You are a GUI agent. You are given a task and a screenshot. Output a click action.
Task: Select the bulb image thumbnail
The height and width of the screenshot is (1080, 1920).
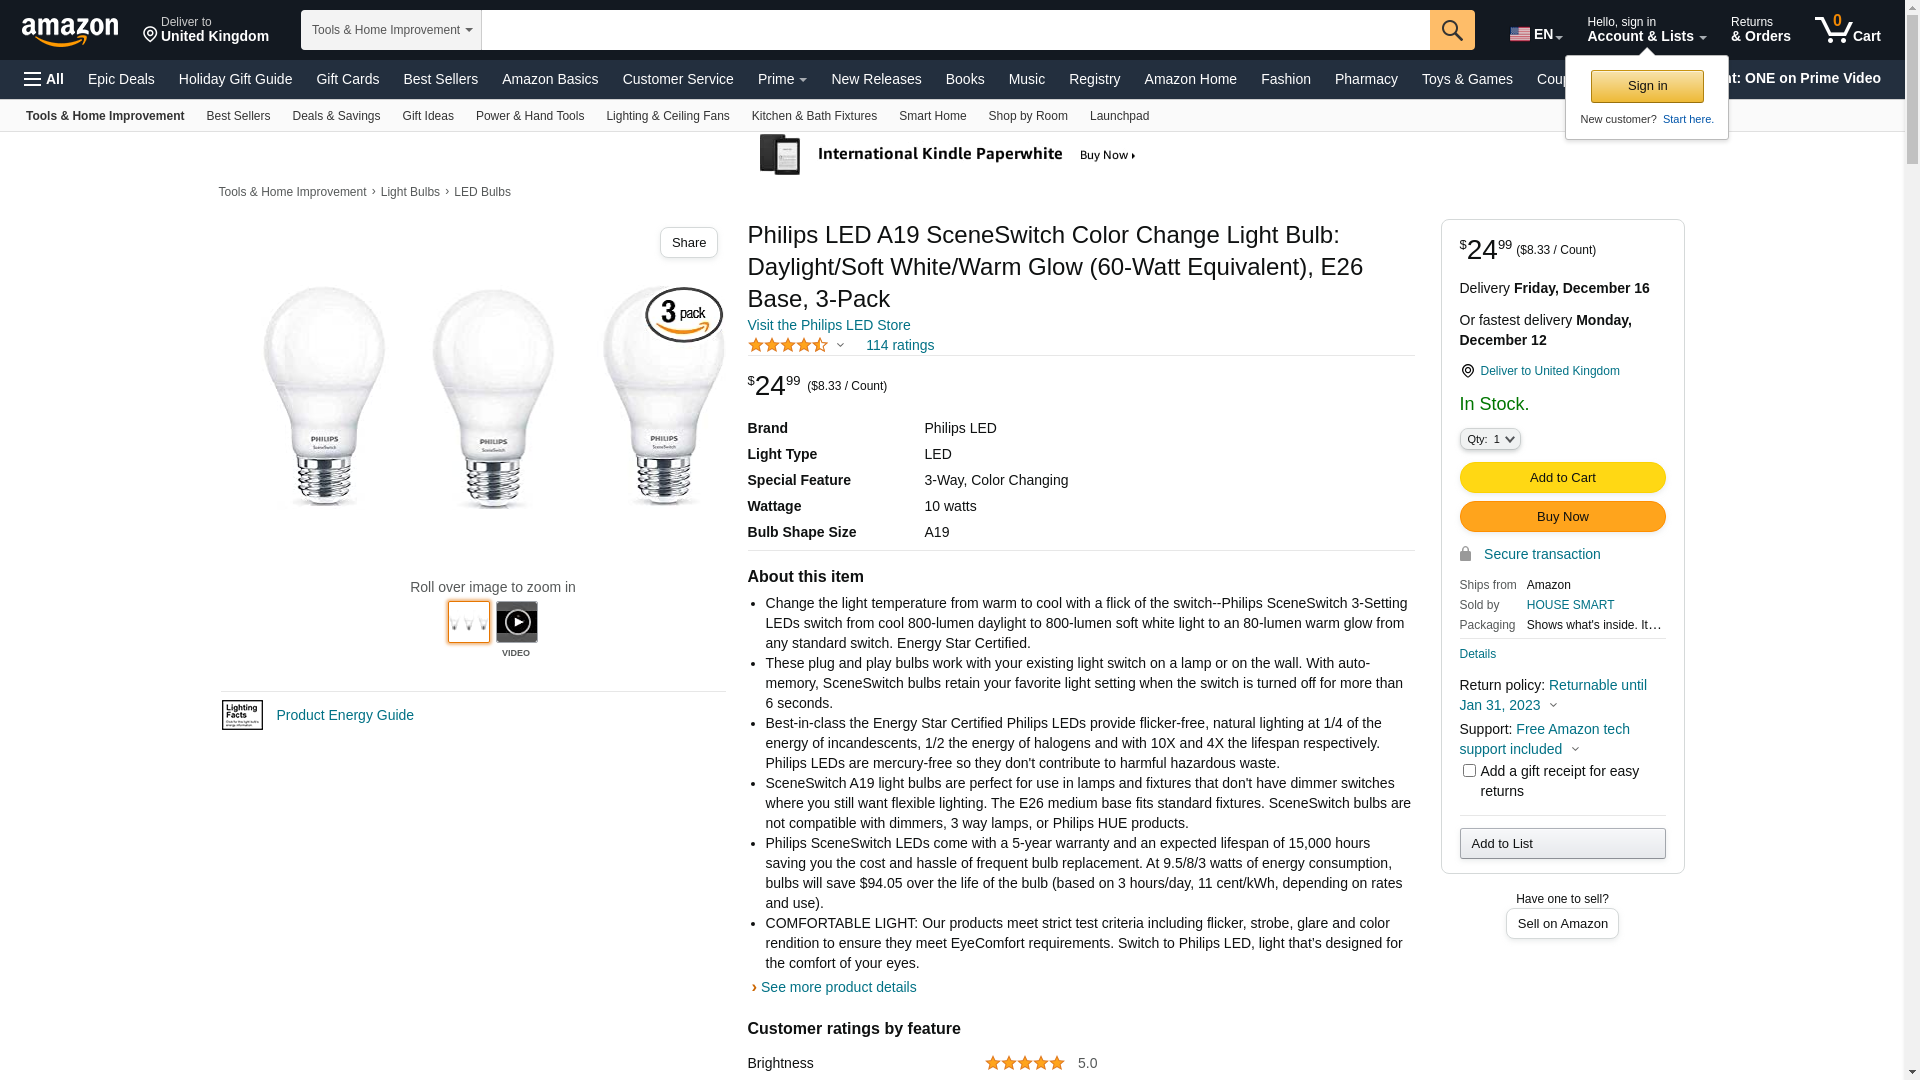coord(469,622)
